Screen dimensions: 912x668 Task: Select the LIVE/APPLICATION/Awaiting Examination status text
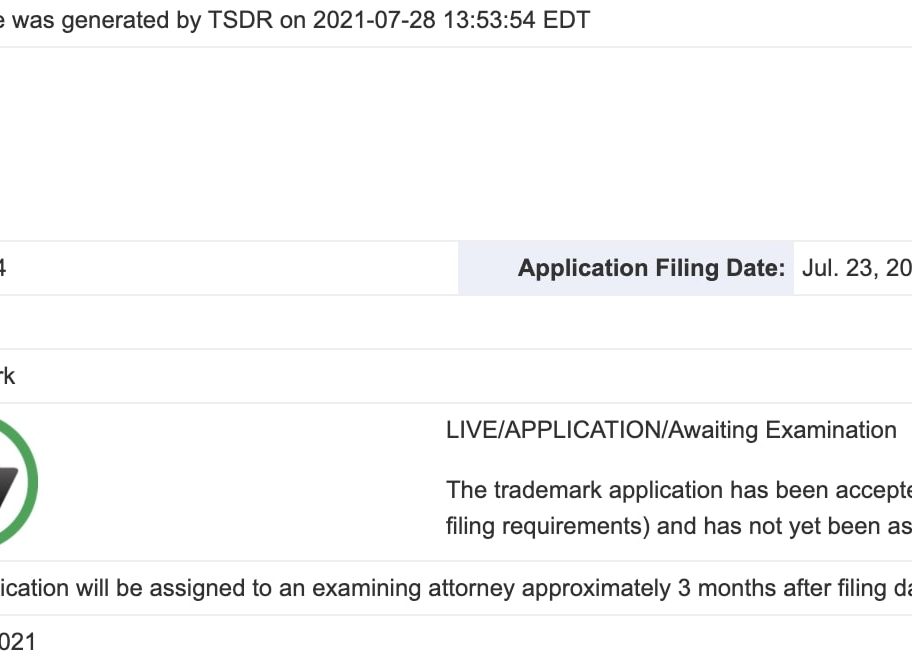tap(671, 431)
